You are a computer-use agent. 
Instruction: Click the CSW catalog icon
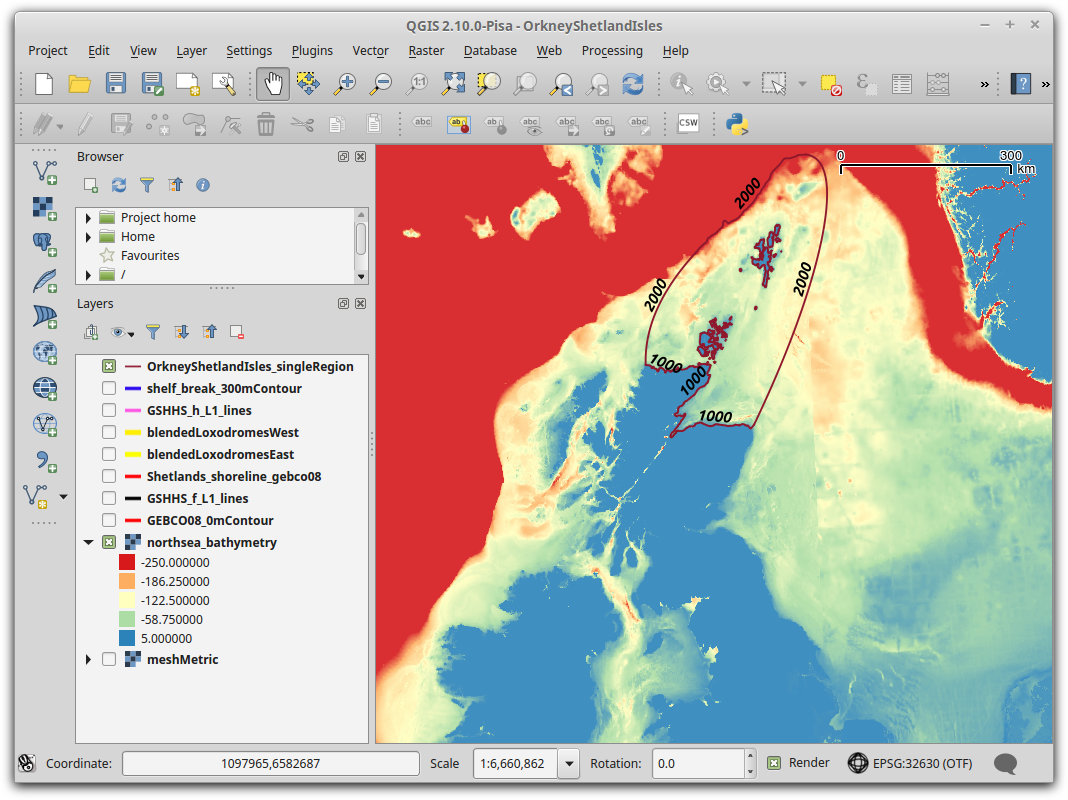point(688,124)
